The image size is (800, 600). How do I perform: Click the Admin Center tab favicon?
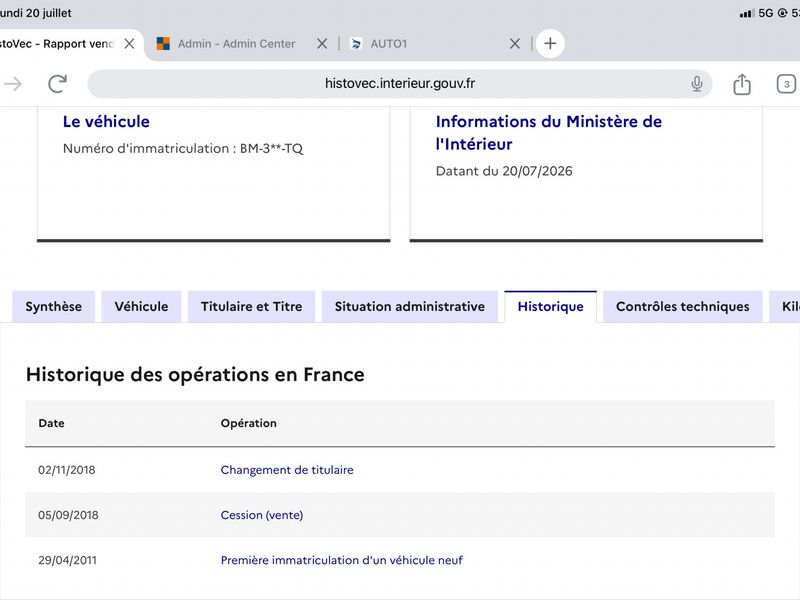(163, 44)
